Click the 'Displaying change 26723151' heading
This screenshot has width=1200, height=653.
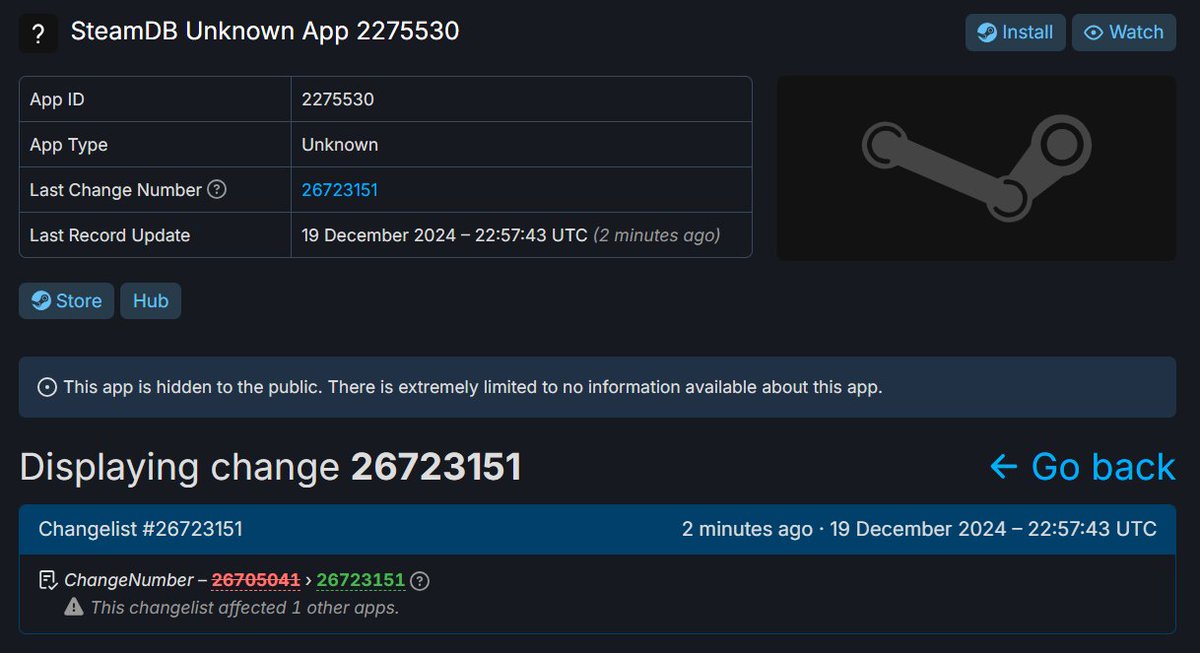click(x=270, y=467)
